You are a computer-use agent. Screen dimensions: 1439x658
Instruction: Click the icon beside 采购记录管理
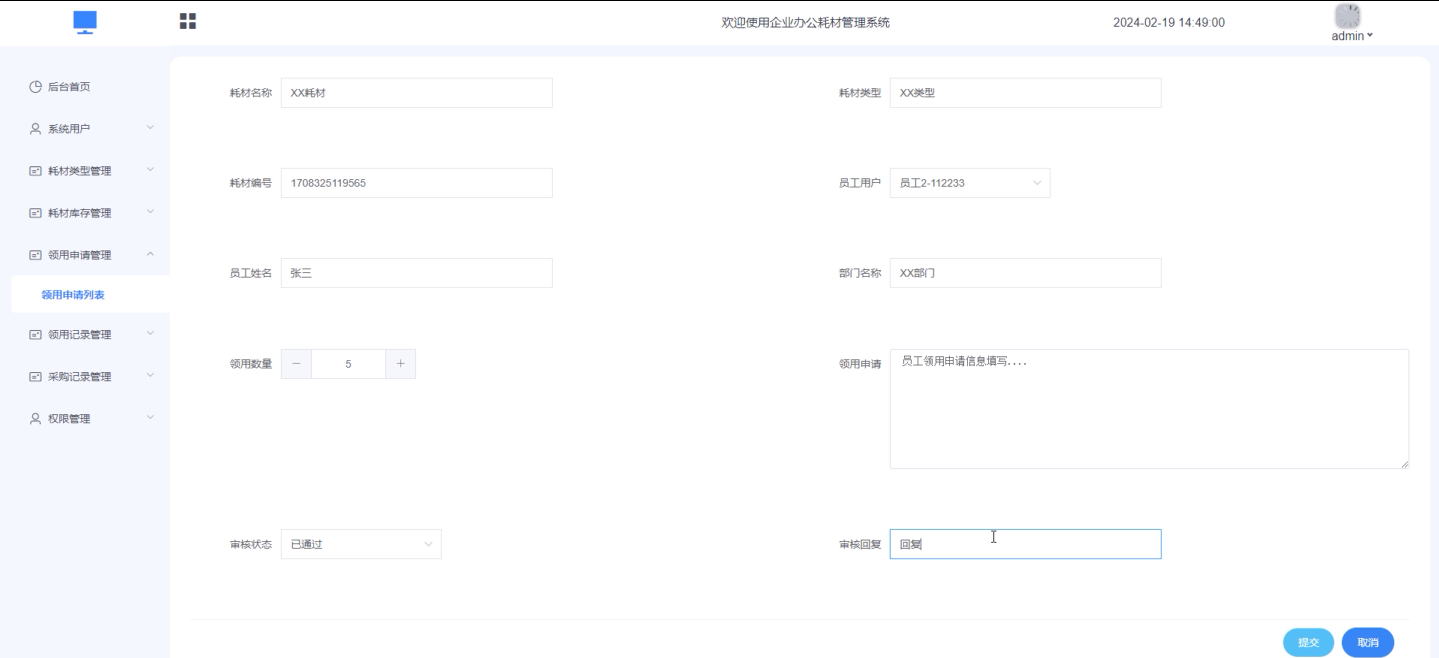coord(36,377)
